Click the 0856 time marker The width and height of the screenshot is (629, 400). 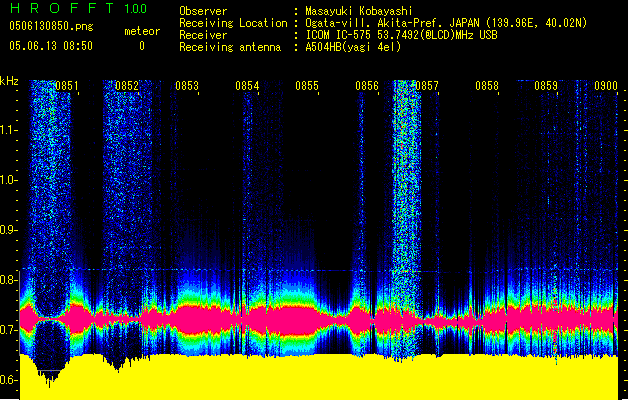tap(367, 86)
